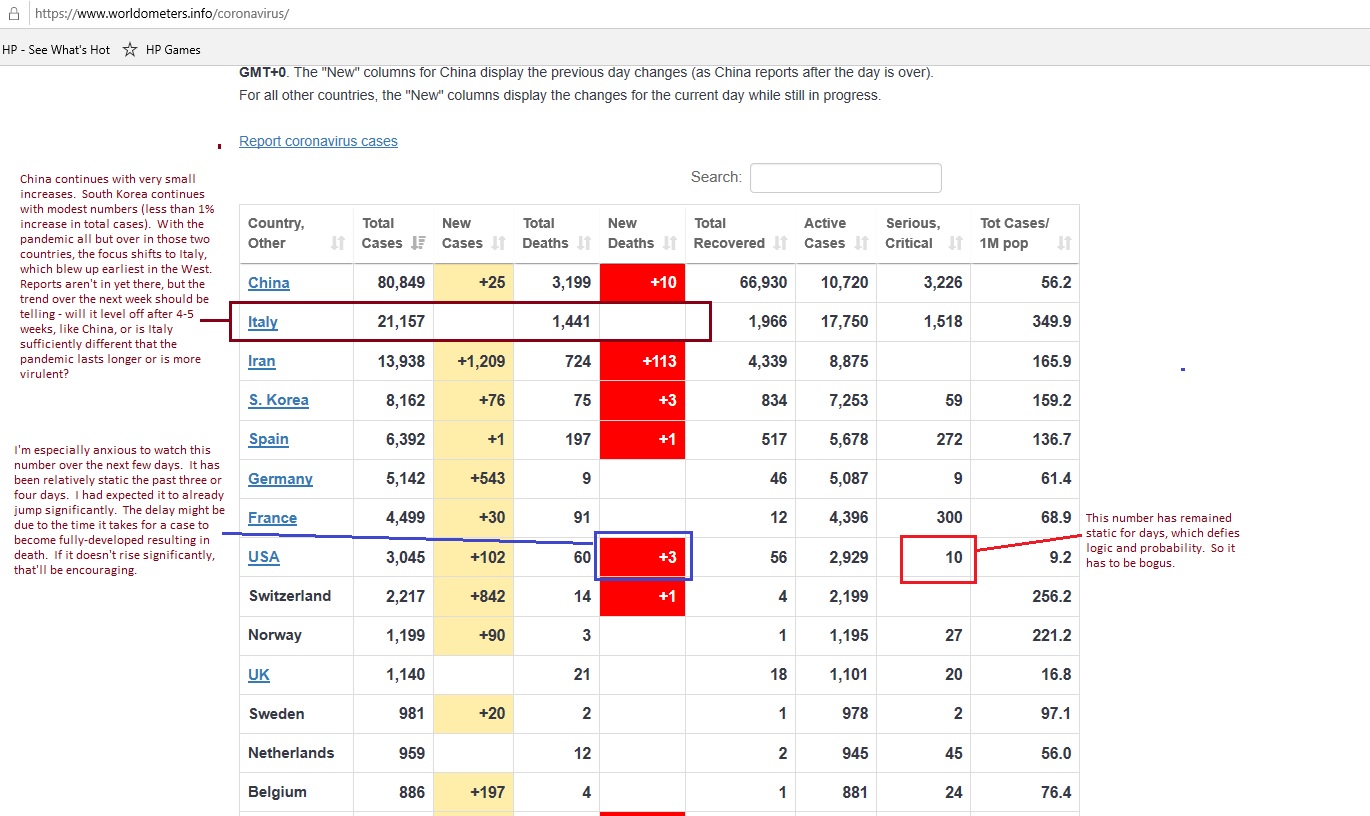Open the Italy country link
The image size is (1370, 816).
tap(263, 322)
